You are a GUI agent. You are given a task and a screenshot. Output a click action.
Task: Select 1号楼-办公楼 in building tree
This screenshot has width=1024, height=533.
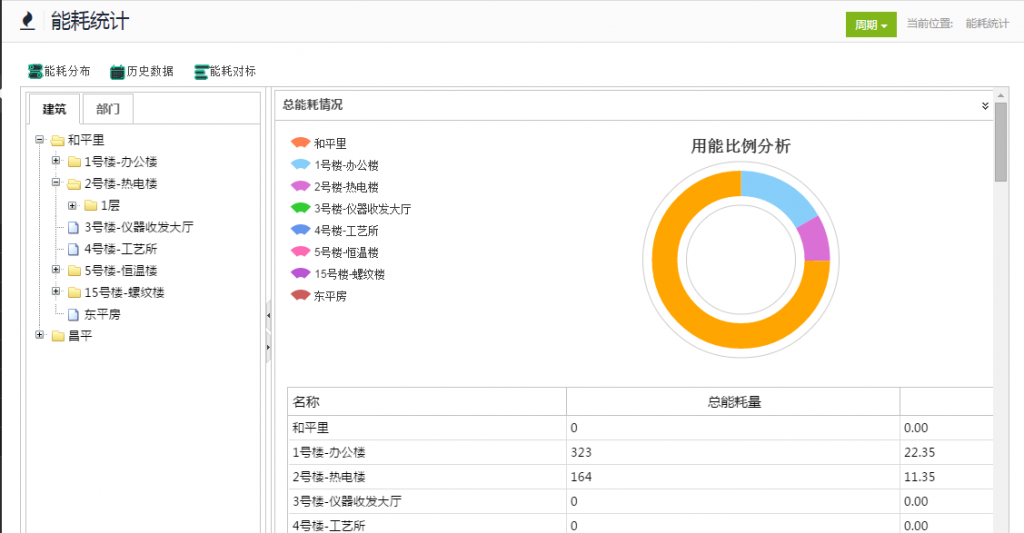coord(121,162)
